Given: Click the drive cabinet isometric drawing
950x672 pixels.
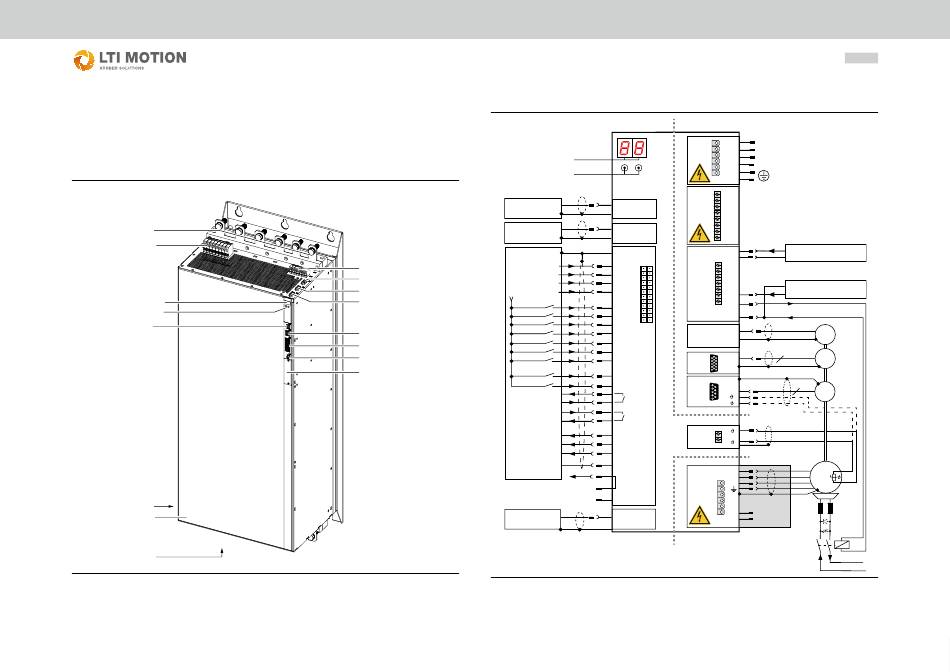Looking at the screenshot, I should point(261,376).
